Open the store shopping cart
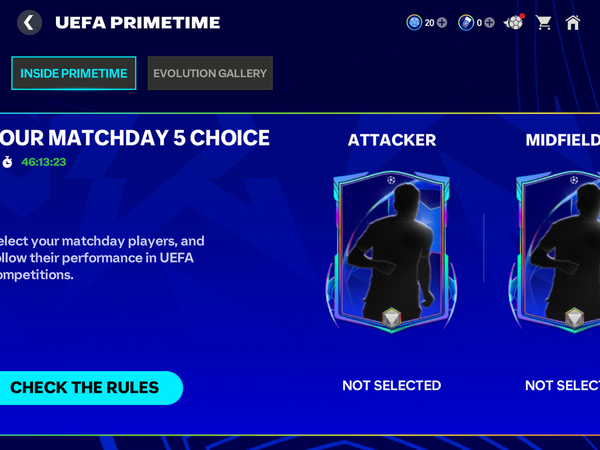 (x=544, y=22)
